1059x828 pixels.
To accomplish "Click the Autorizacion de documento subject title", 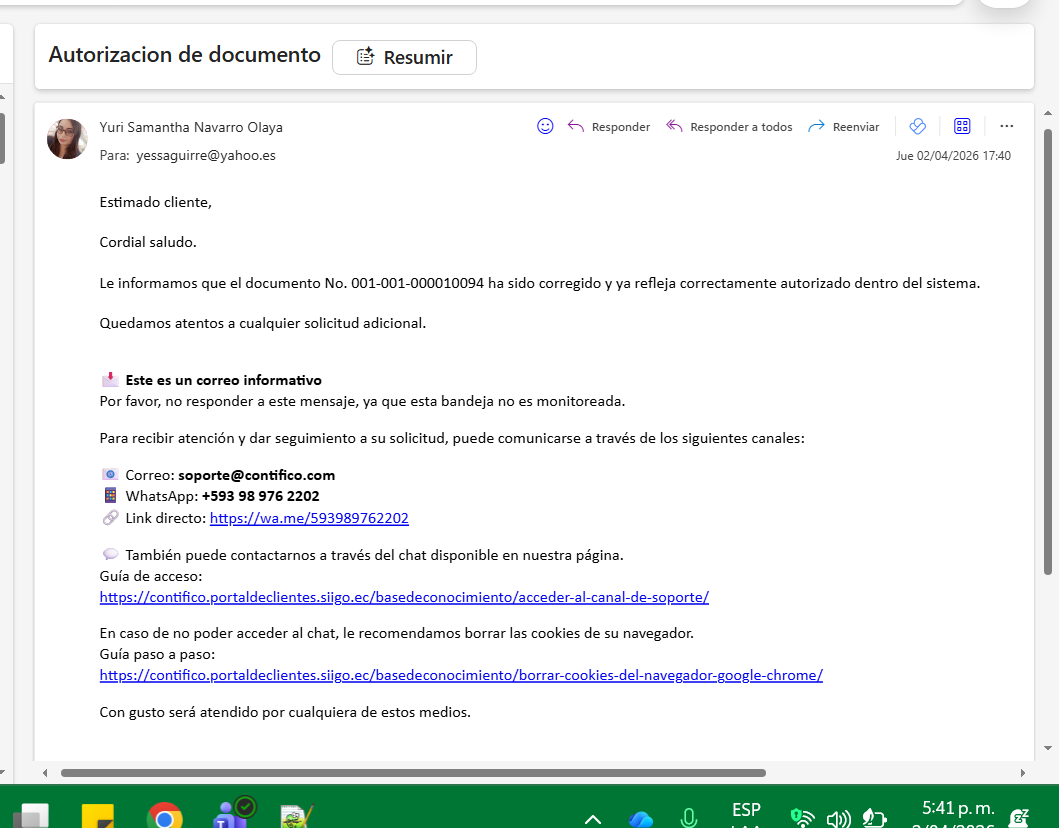I will (x=184, y=55).
